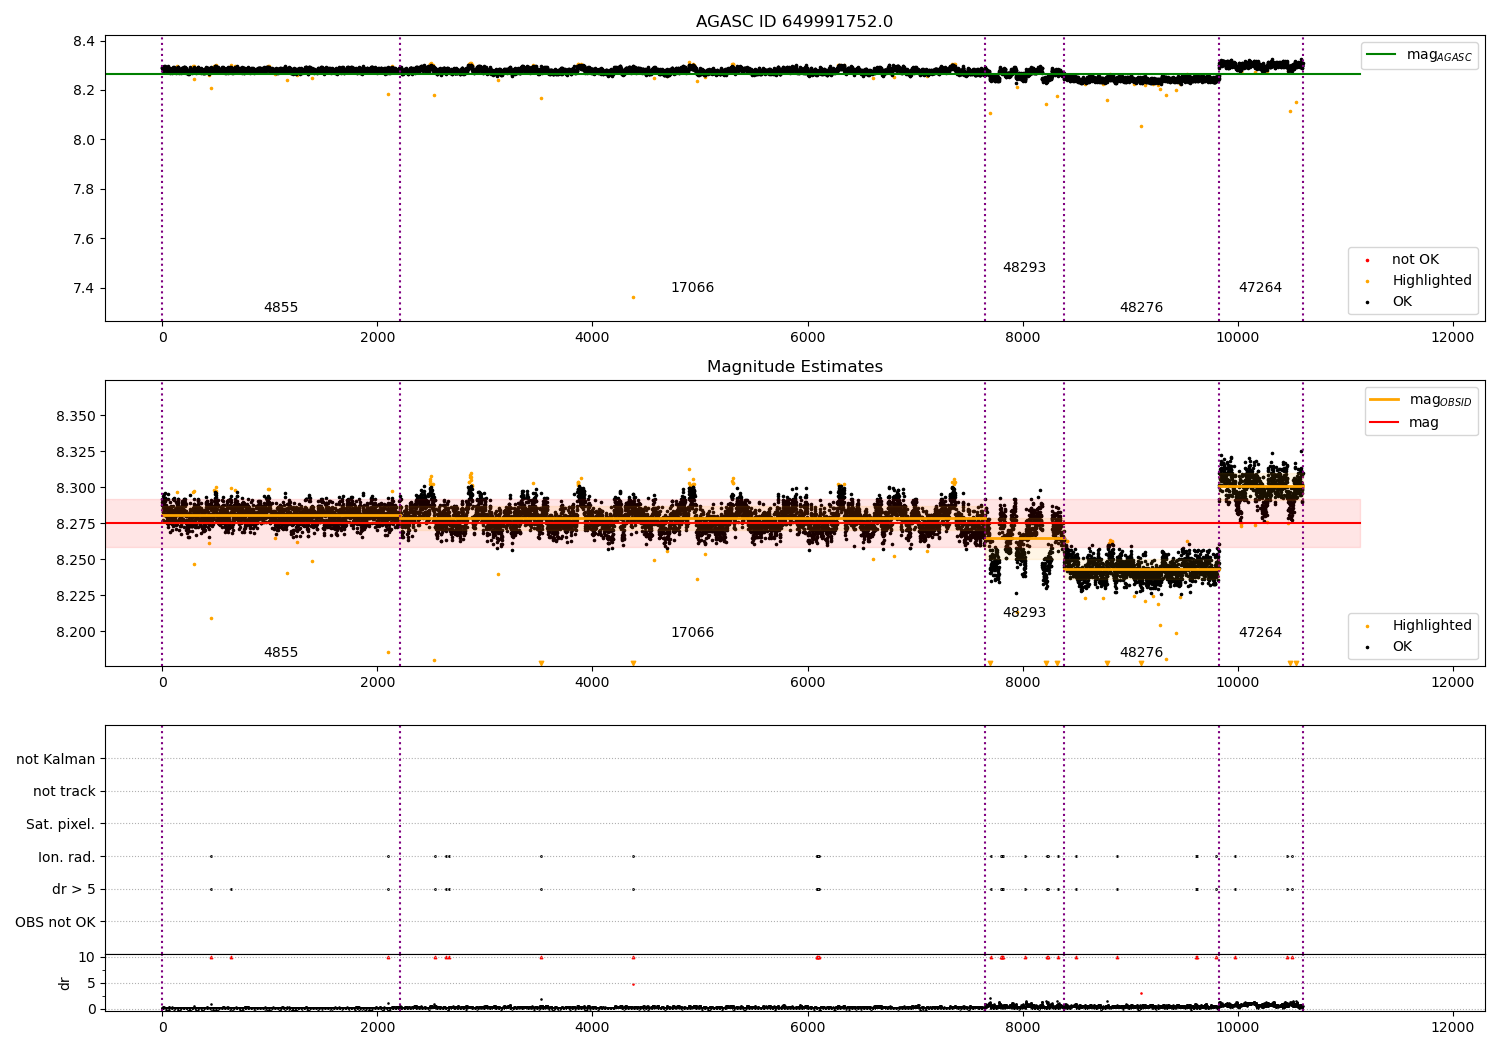Click the 5 tick on dr axis
1500x1050 pixels.
click(x=92, y=984)
